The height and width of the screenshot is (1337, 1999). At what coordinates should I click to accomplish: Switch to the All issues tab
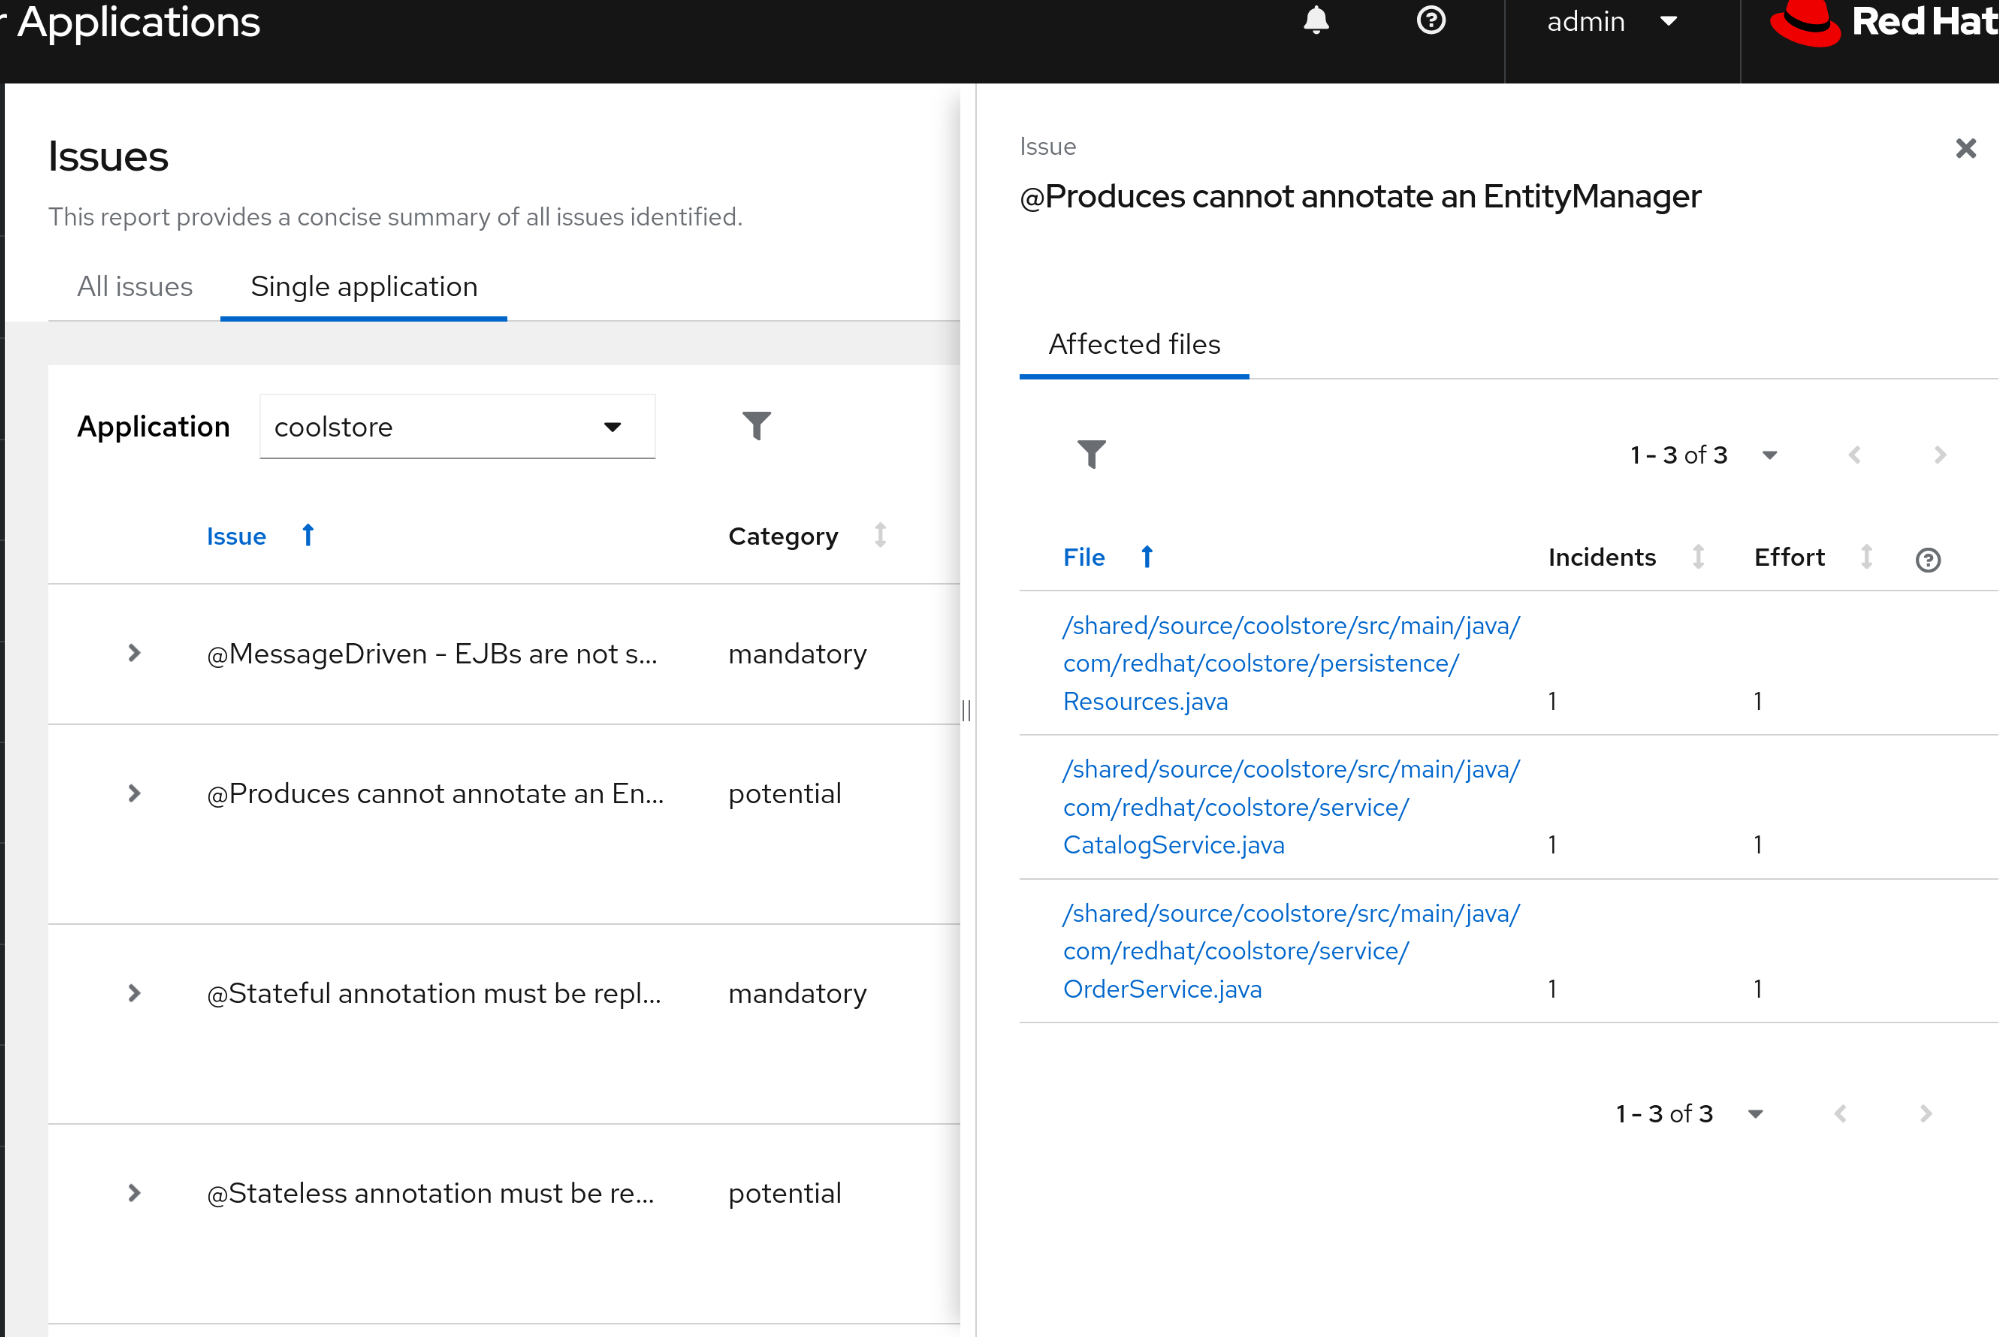point(135,287)
